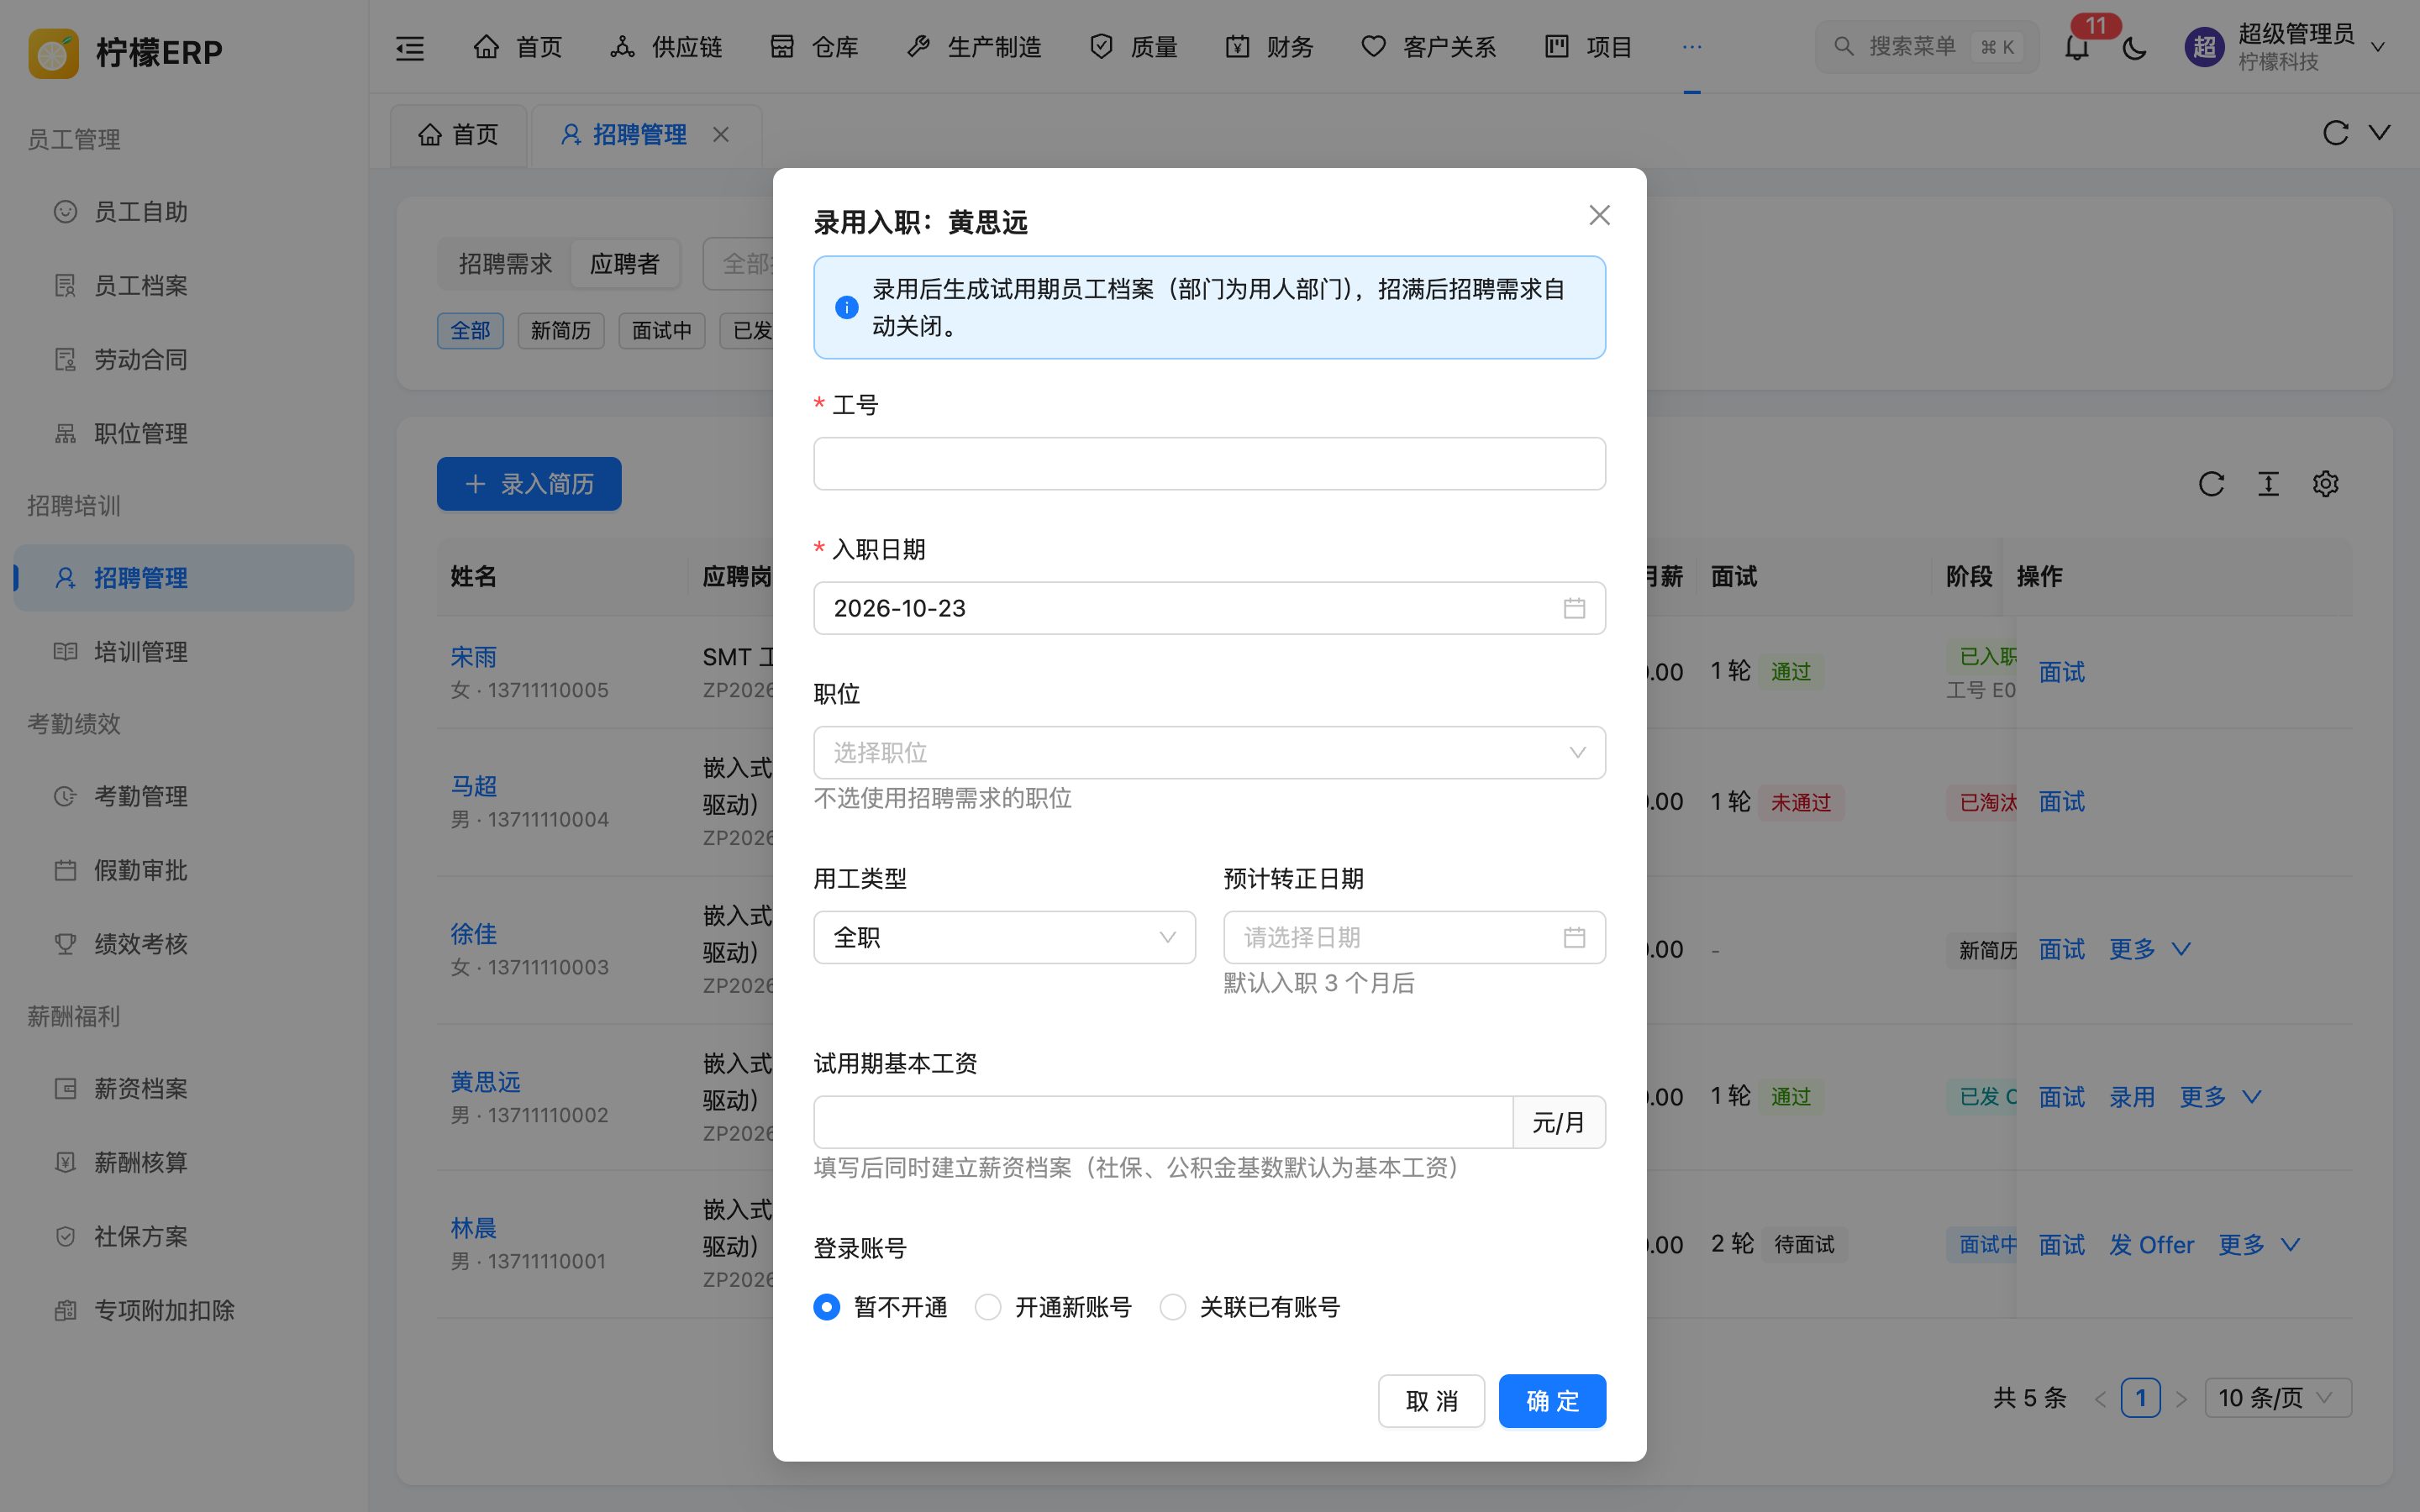Click 发 Offer link for 林晨
The height and width of the screenshot is (1512, 2420).
(x=2151, y=1245)
